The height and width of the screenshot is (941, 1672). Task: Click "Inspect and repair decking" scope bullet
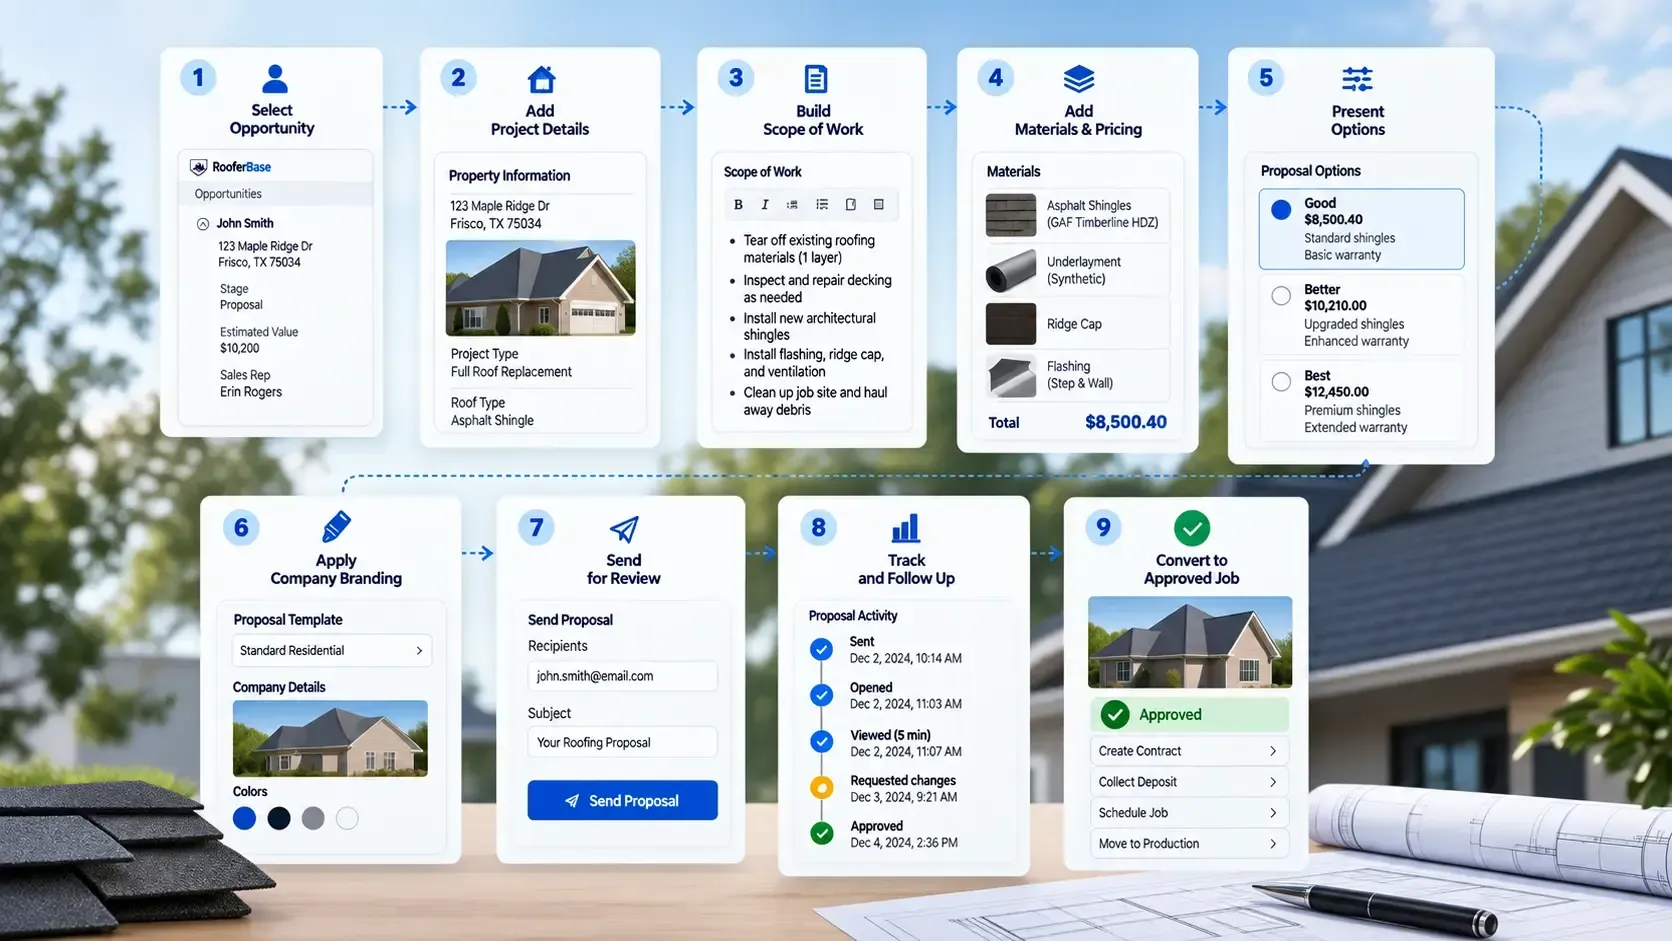(x=817, y=289)
